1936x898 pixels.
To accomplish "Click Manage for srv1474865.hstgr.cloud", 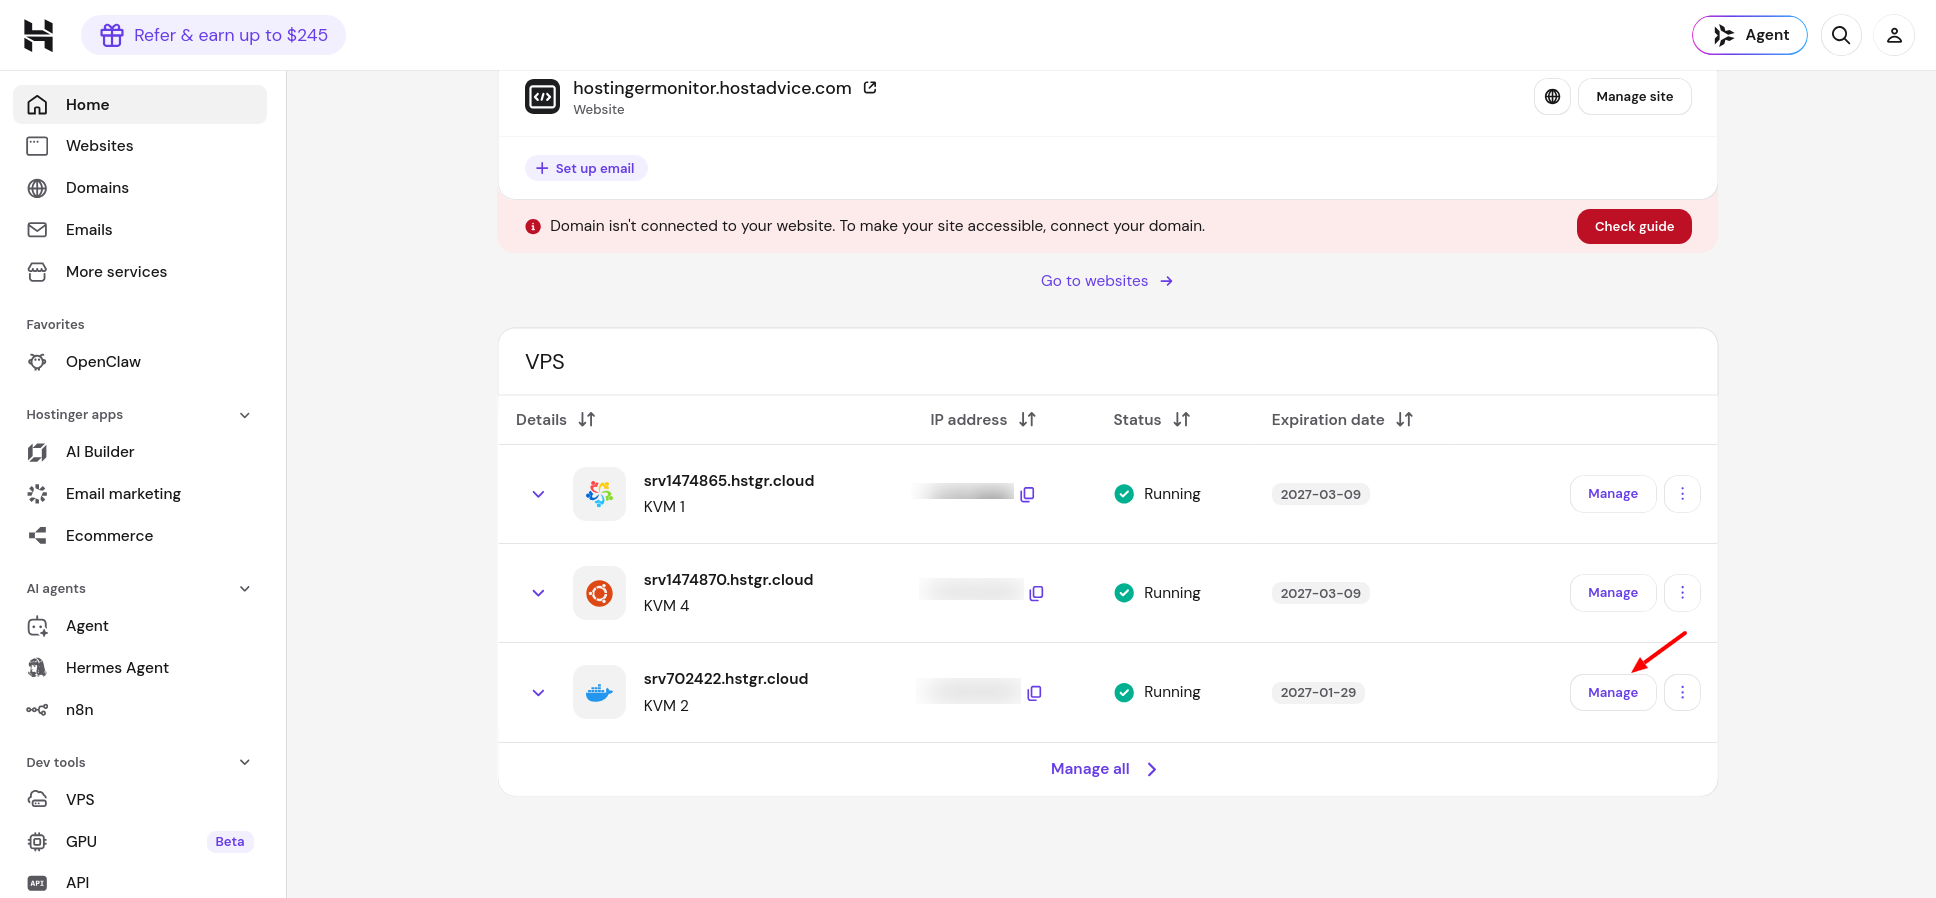I will [x=1613, y=494].
